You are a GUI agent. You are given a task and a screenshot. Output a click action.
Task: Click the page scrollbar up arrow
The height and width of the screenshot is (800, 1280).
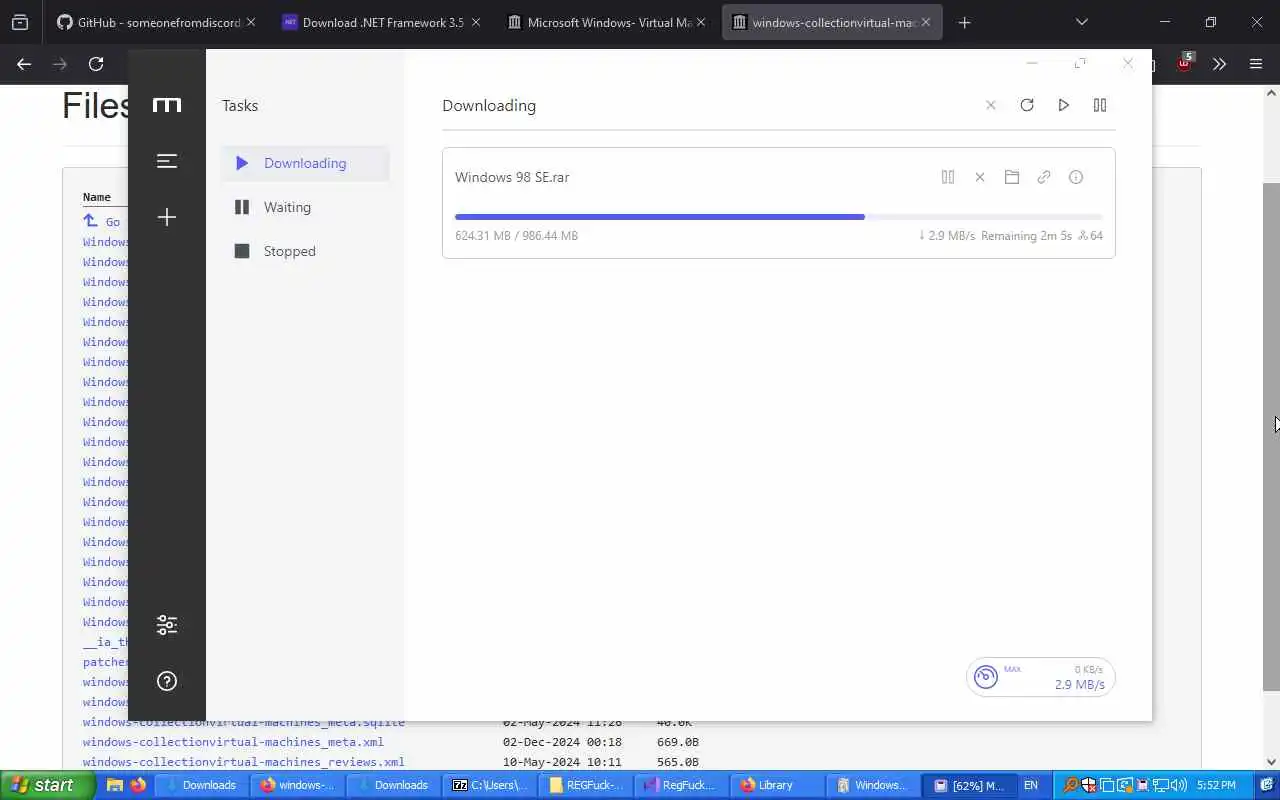click(1271, 93)
